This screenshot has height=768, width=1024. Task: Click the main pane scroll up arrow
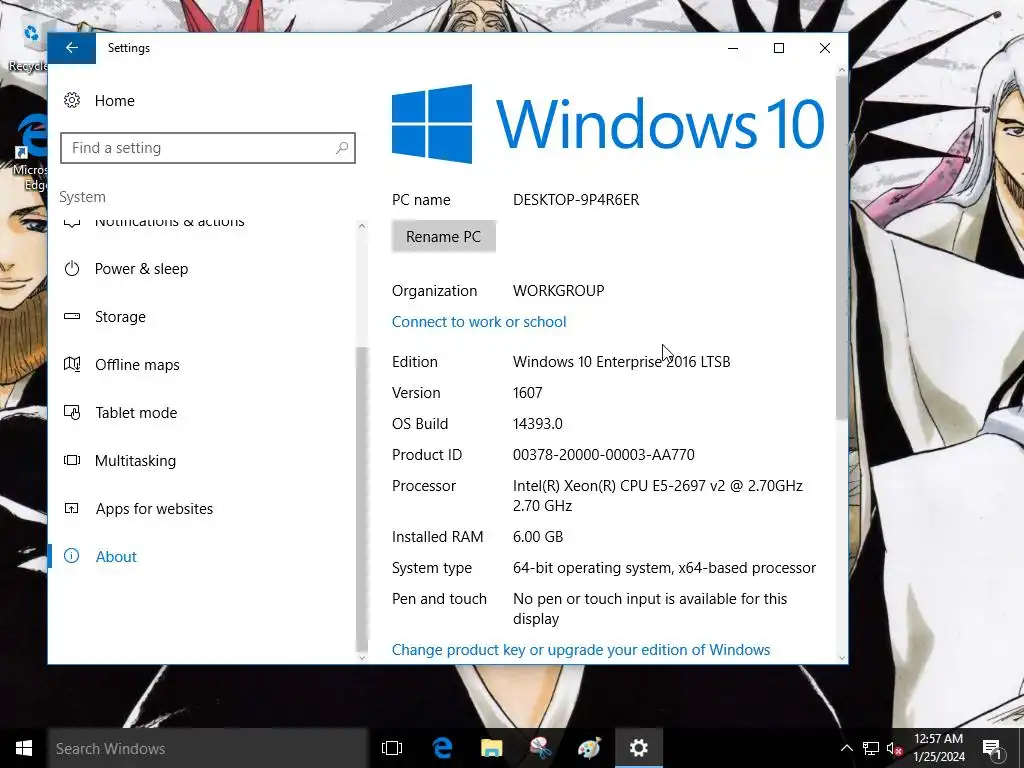click(x=841, y=70)
